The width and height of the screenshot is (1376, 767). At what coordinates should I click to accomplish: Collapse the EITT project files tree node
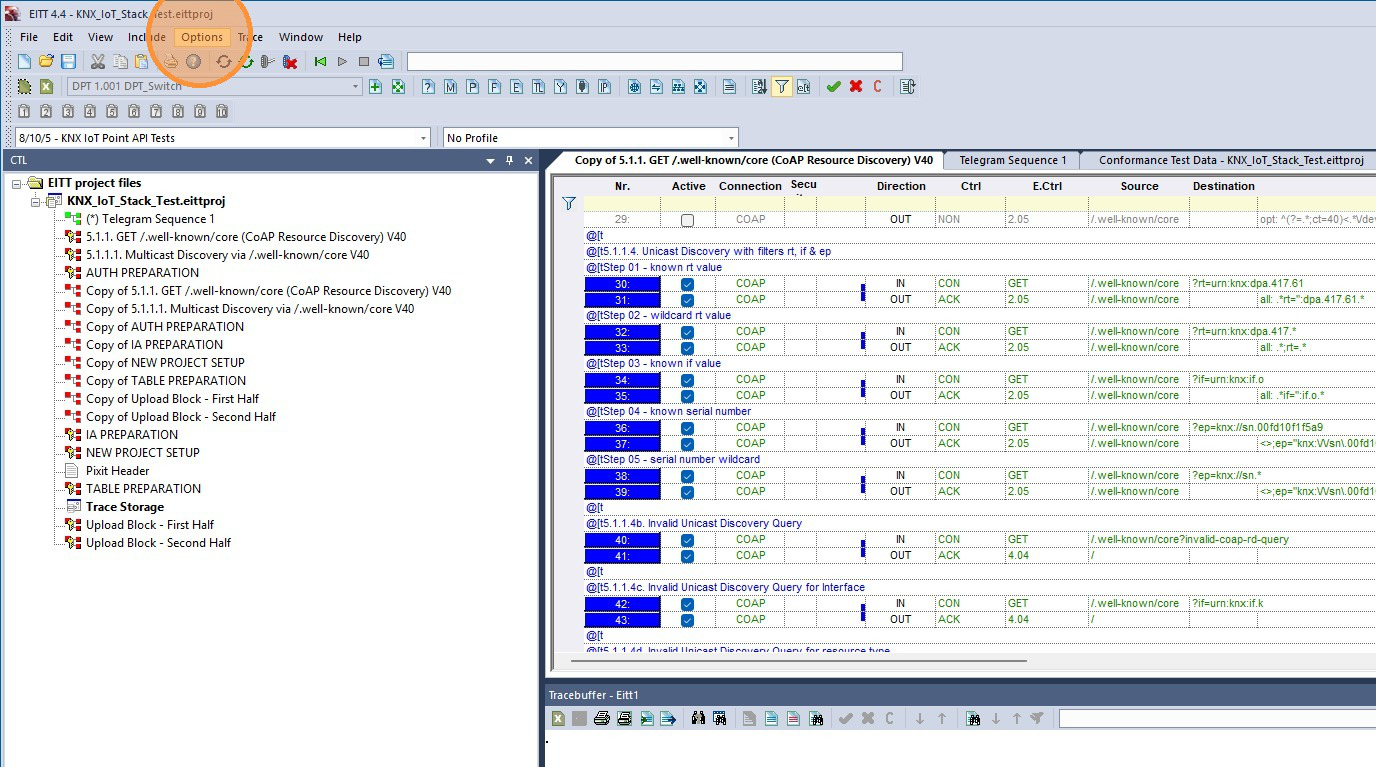18,184
